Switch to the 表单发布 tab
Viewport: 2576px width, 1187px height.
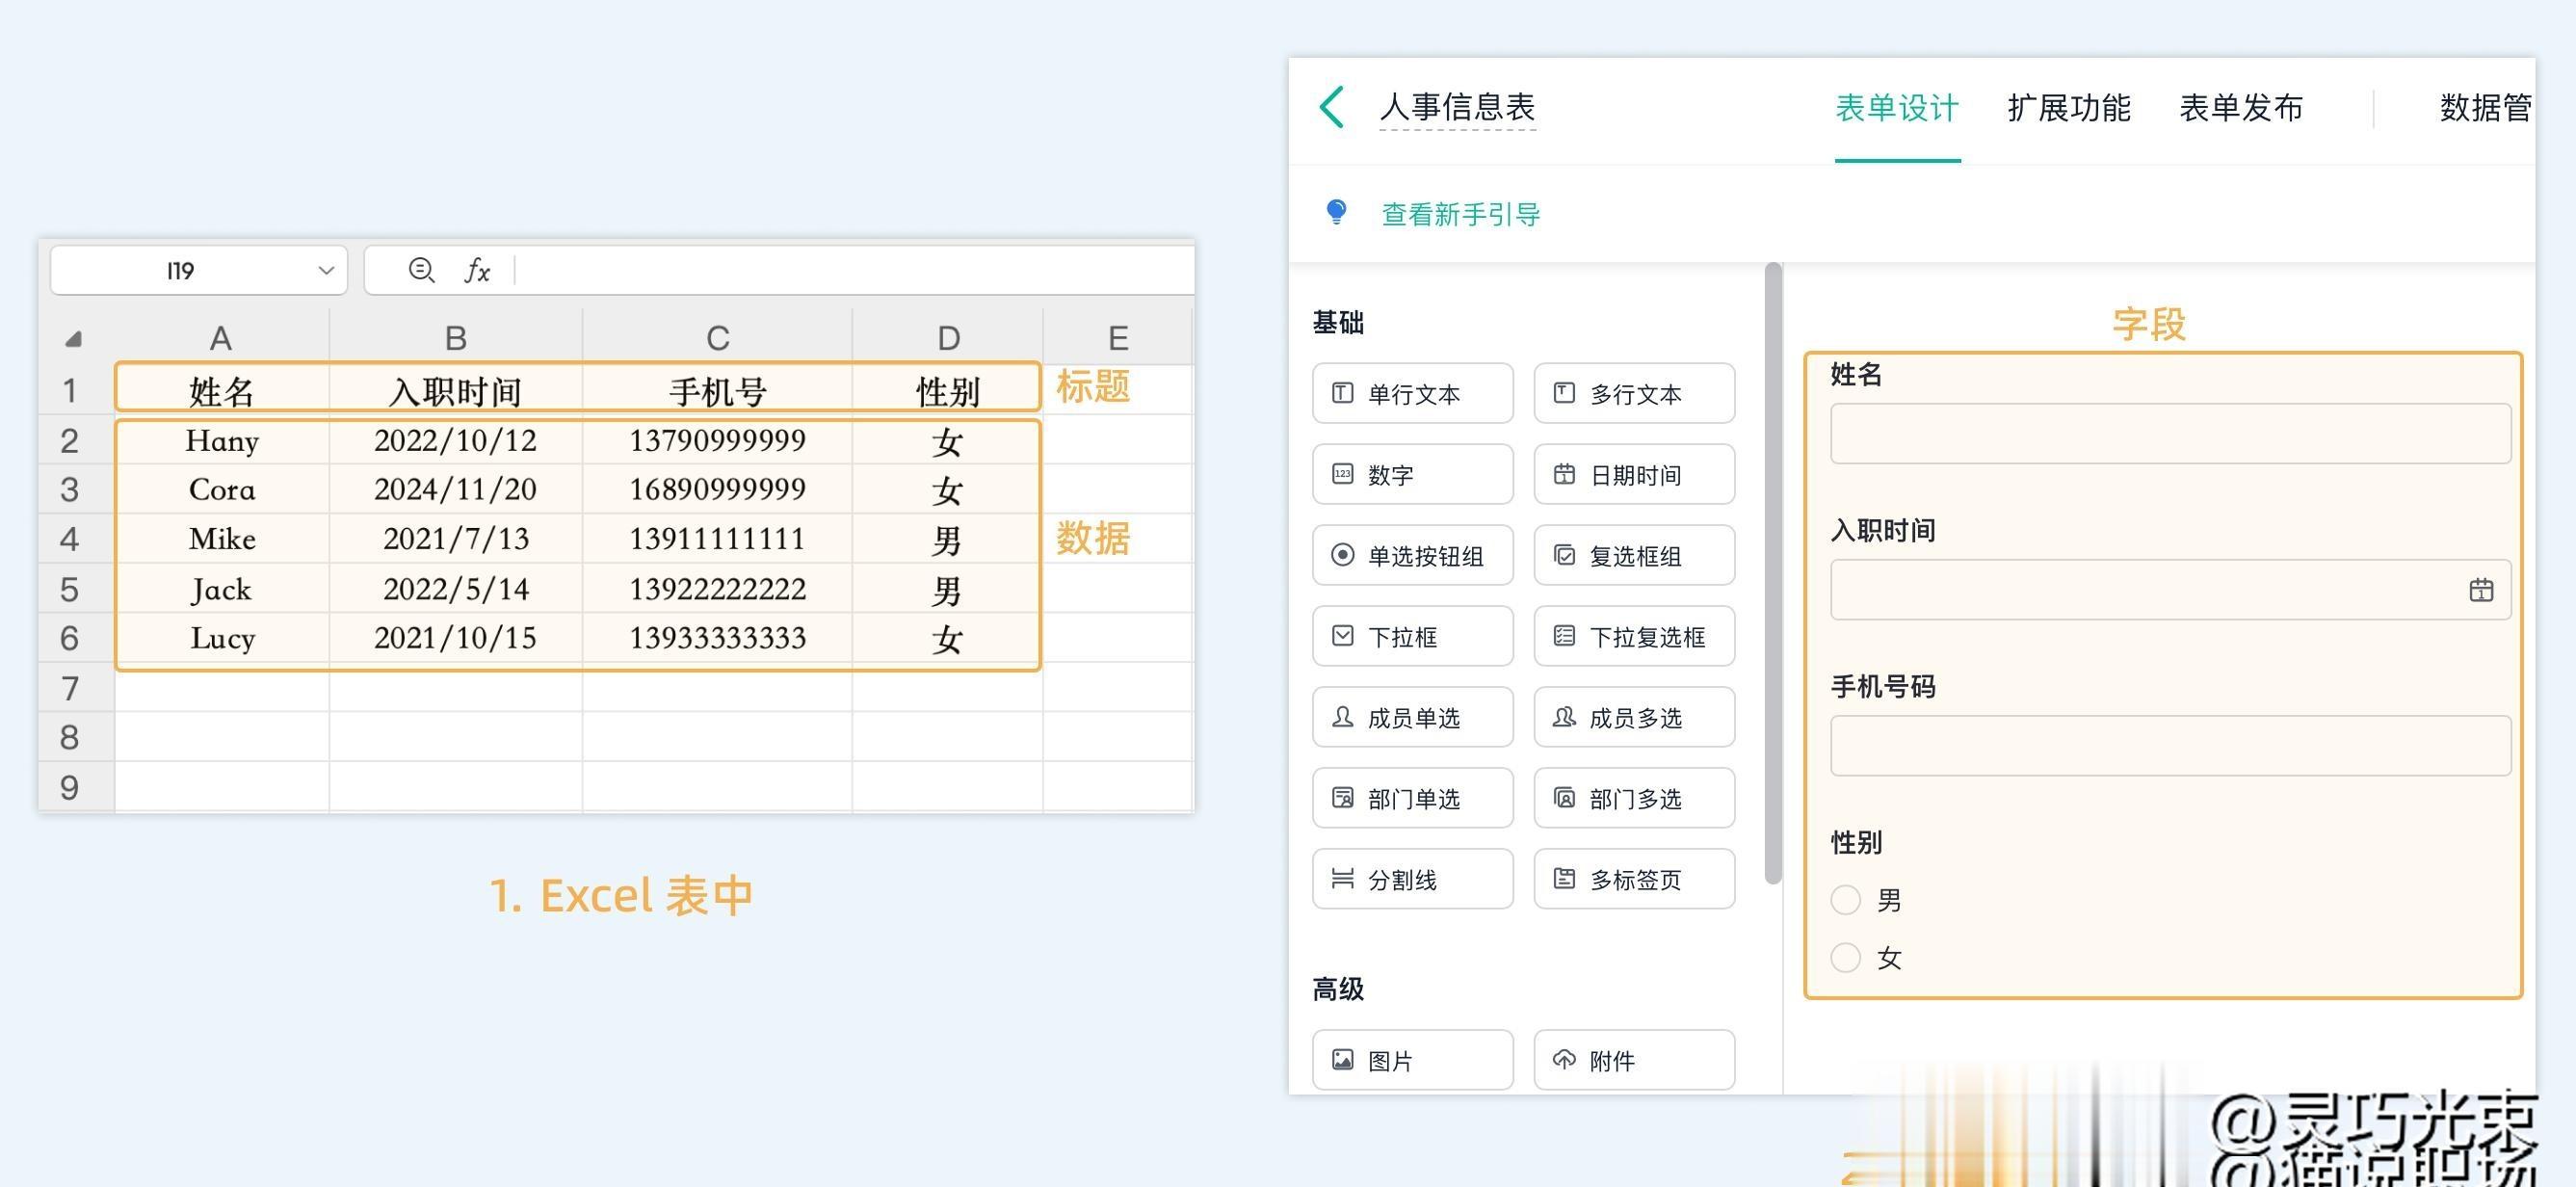[x=2241, y=108]
